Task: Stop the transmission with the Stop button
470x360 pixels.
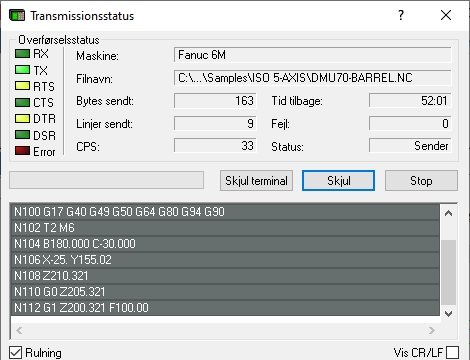Action: [x=421, y=181]
